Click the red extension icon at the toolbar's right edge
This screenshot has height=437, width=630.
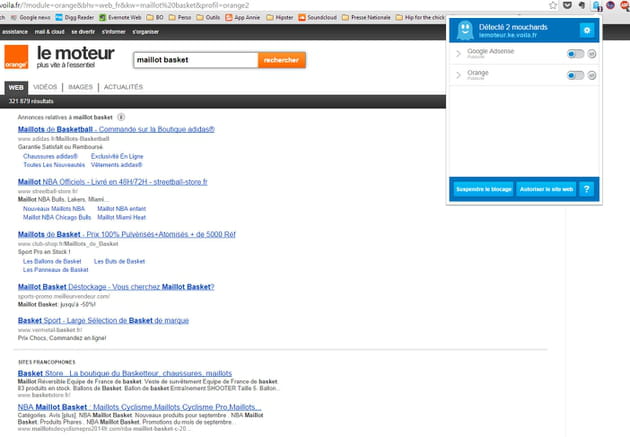(x=625, y=5)
